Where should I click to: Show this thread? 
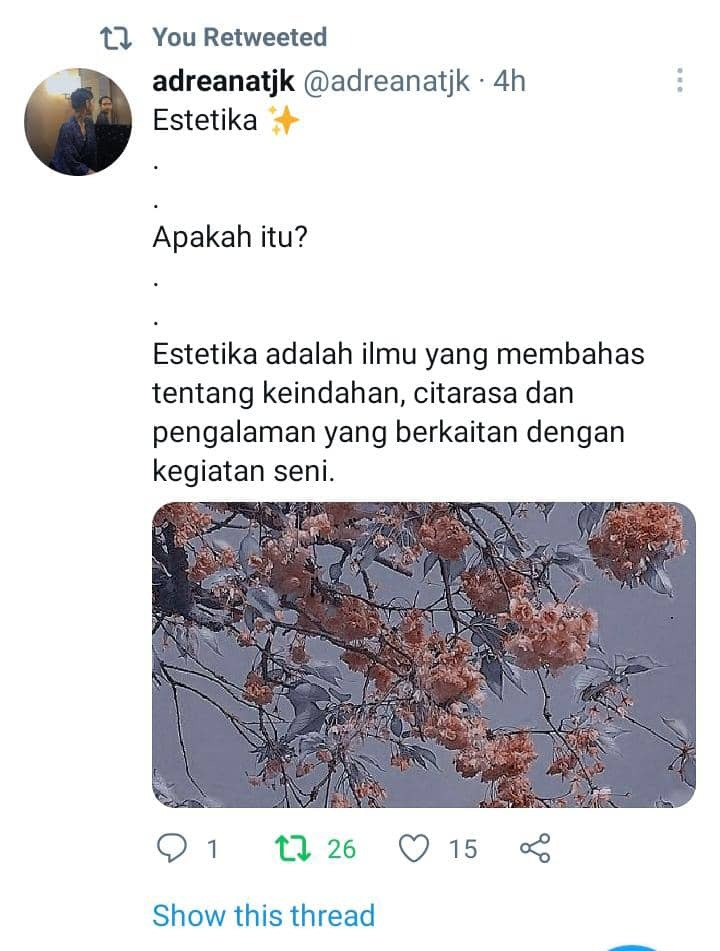[x=264, y=915]
